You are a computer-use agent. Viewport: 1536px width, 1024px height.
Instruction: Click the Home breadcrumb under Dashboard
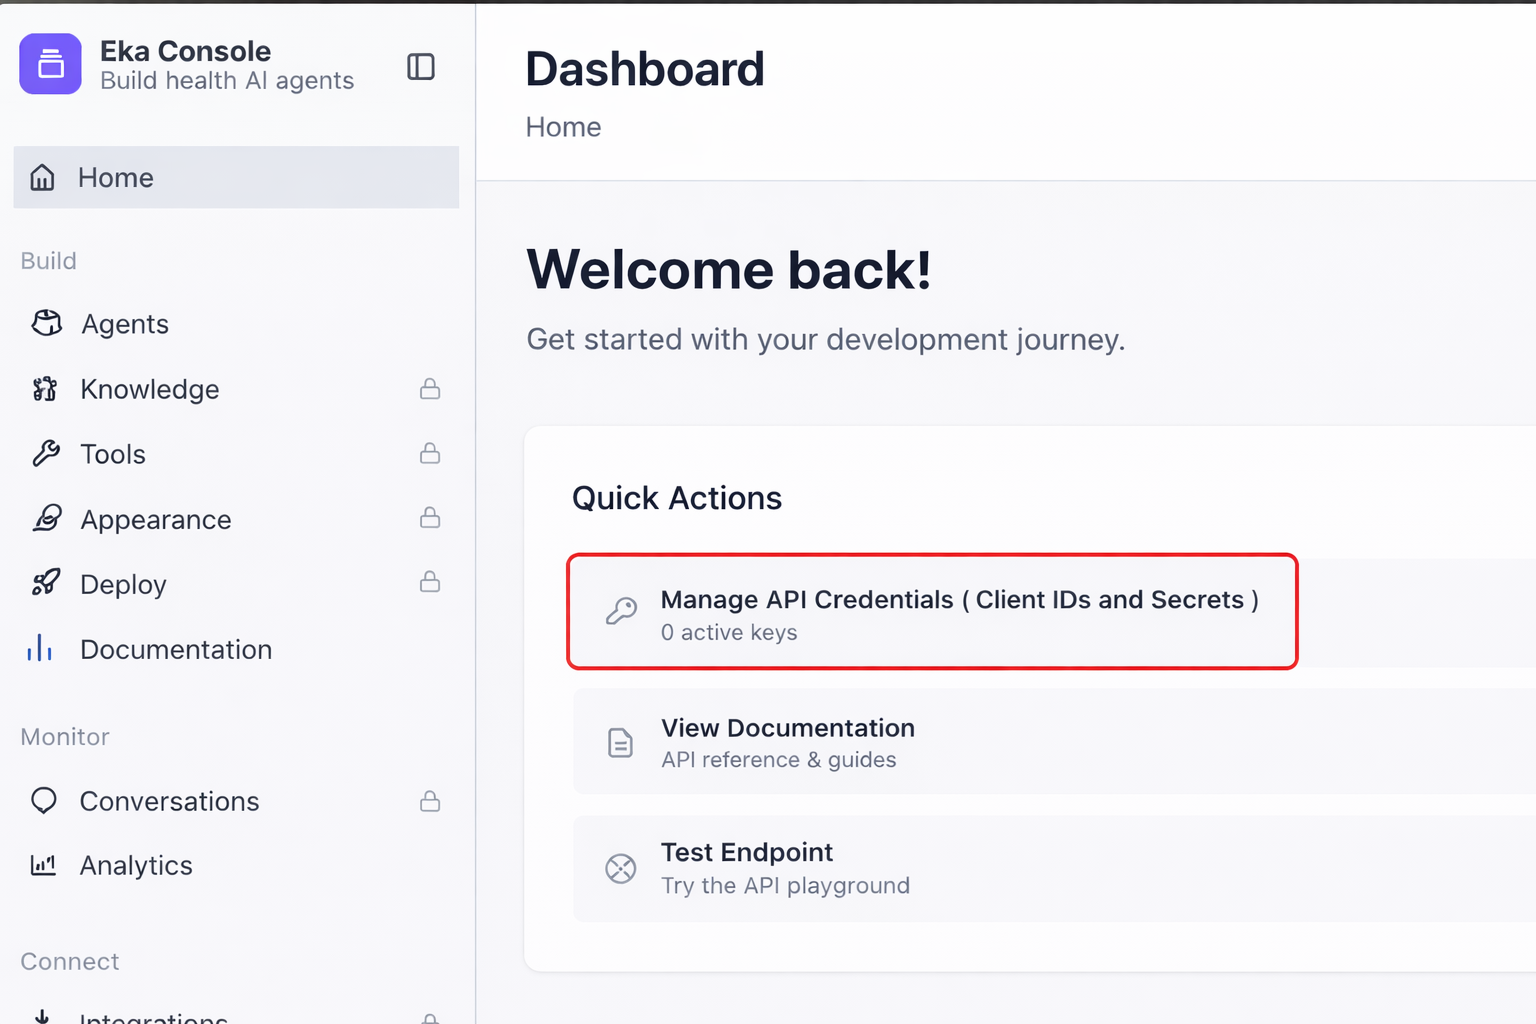pyautogui.click(x=563, y=126)
